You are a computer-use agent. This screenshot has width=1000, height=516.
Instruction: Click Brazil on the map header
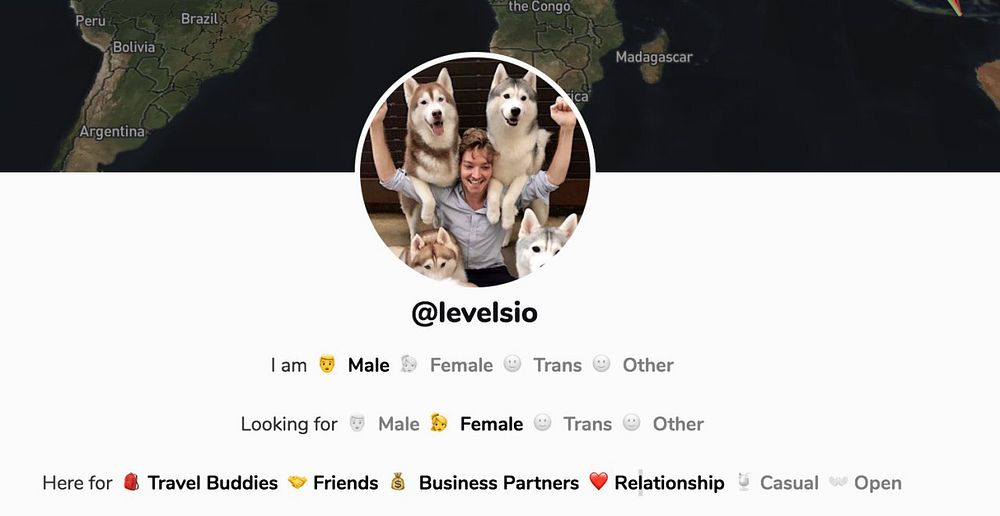[x=200, y=18]
